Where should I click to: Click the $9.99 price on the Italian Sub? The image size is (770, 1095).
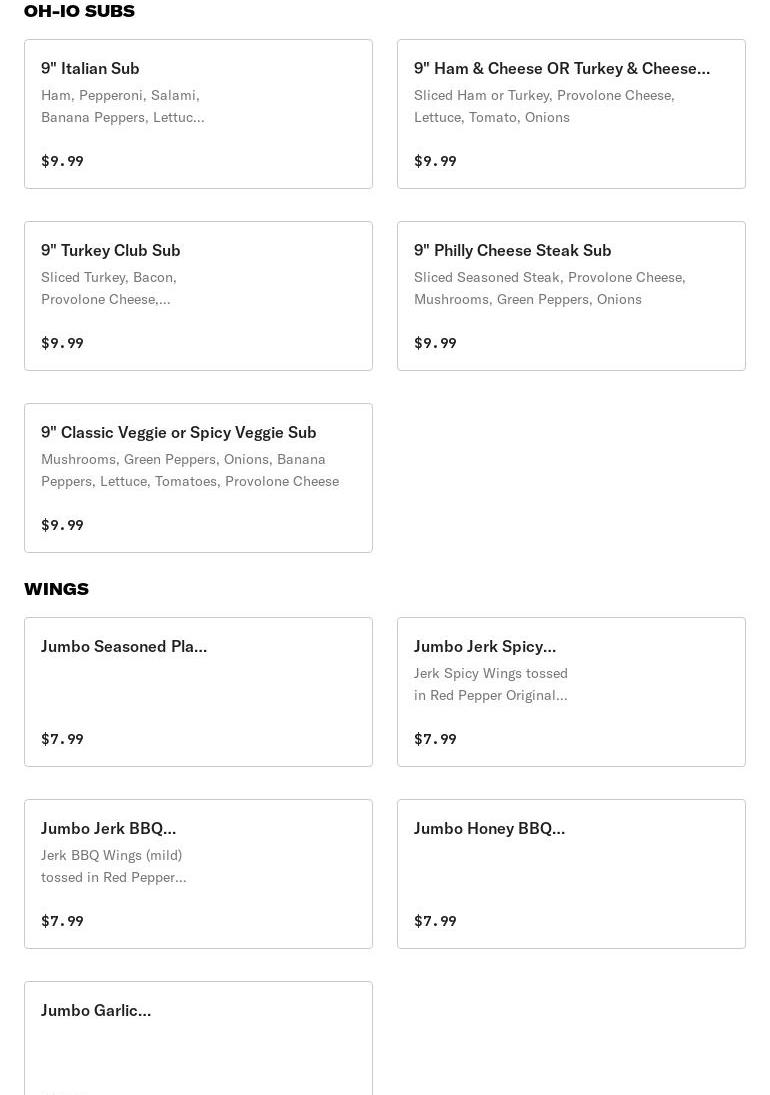62,161
